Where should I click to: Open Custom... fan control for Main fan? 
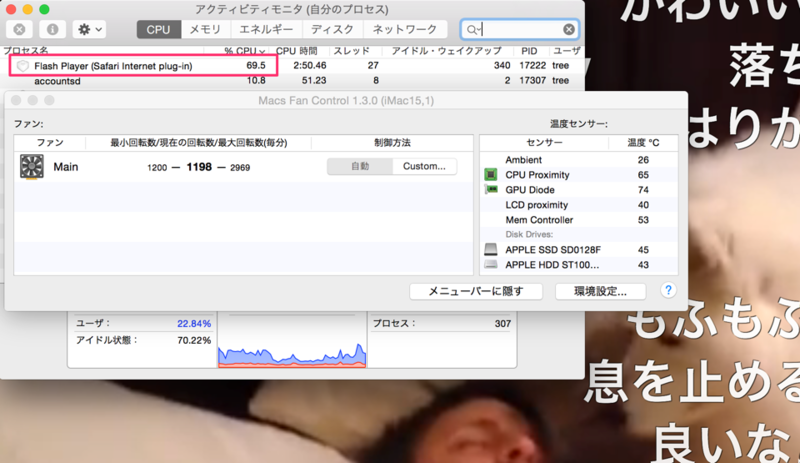[424, 166]
